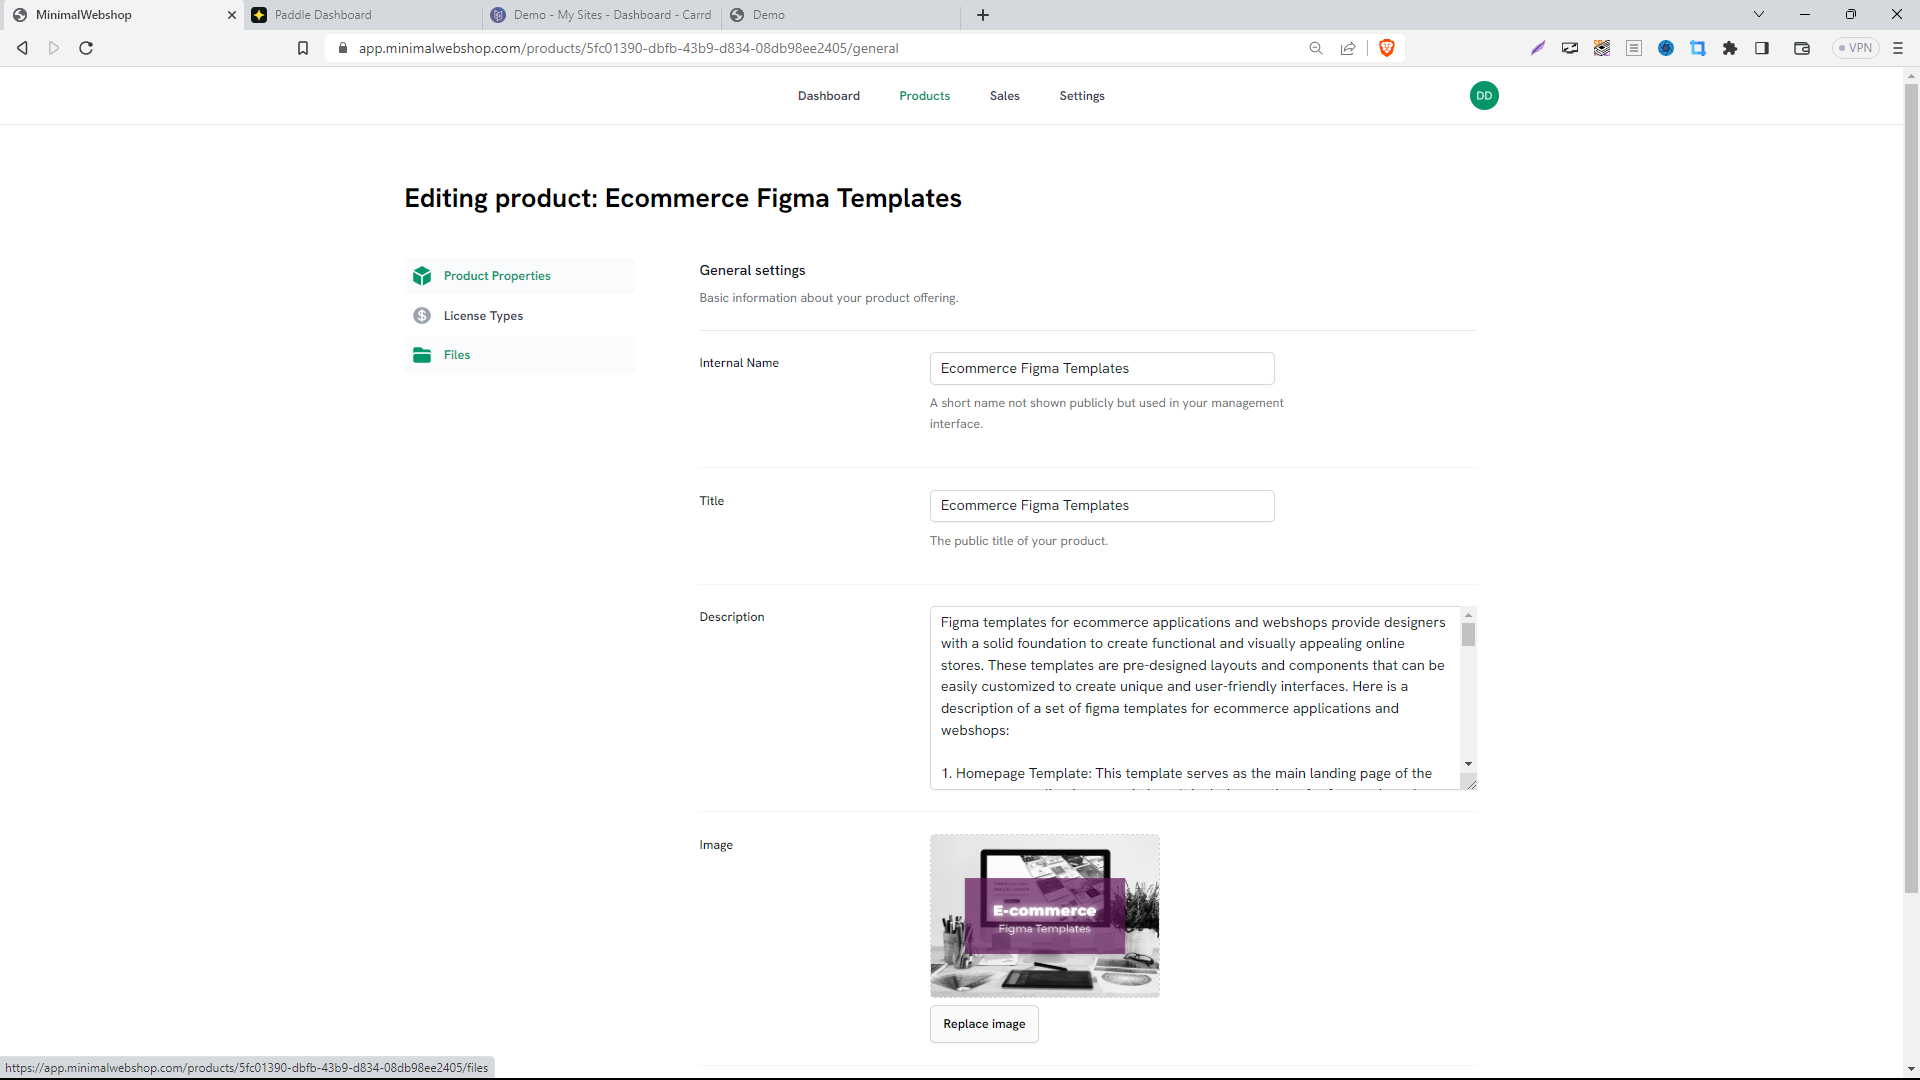Navigate back using browser back icon
This screenshot has width=1920, height=1080.
click(22, 49)
